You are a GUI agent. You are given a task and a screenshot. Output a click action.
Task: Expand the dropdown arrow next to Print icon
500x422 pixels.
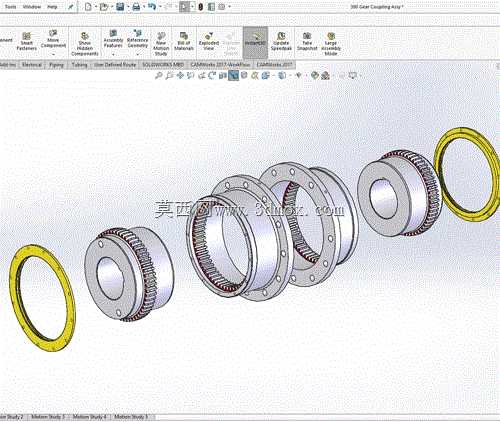tap(144, 7)
